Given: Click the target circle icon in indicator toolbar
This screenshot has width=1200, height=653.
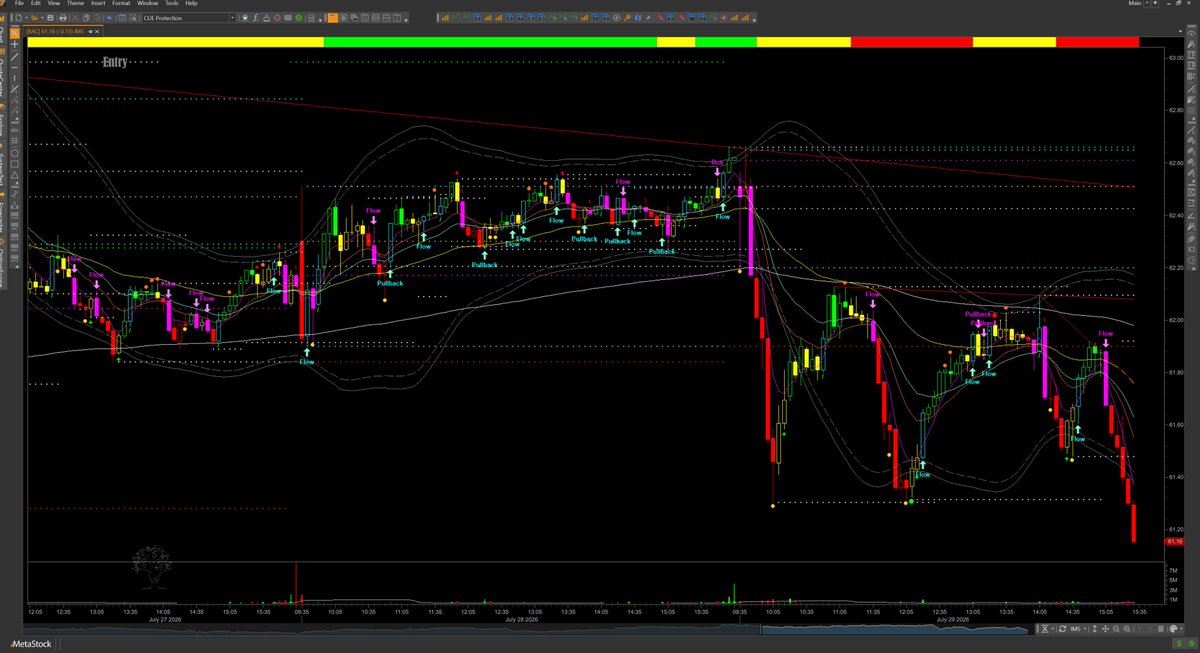Looking at the screenshot, I should [x=617, y=18].
